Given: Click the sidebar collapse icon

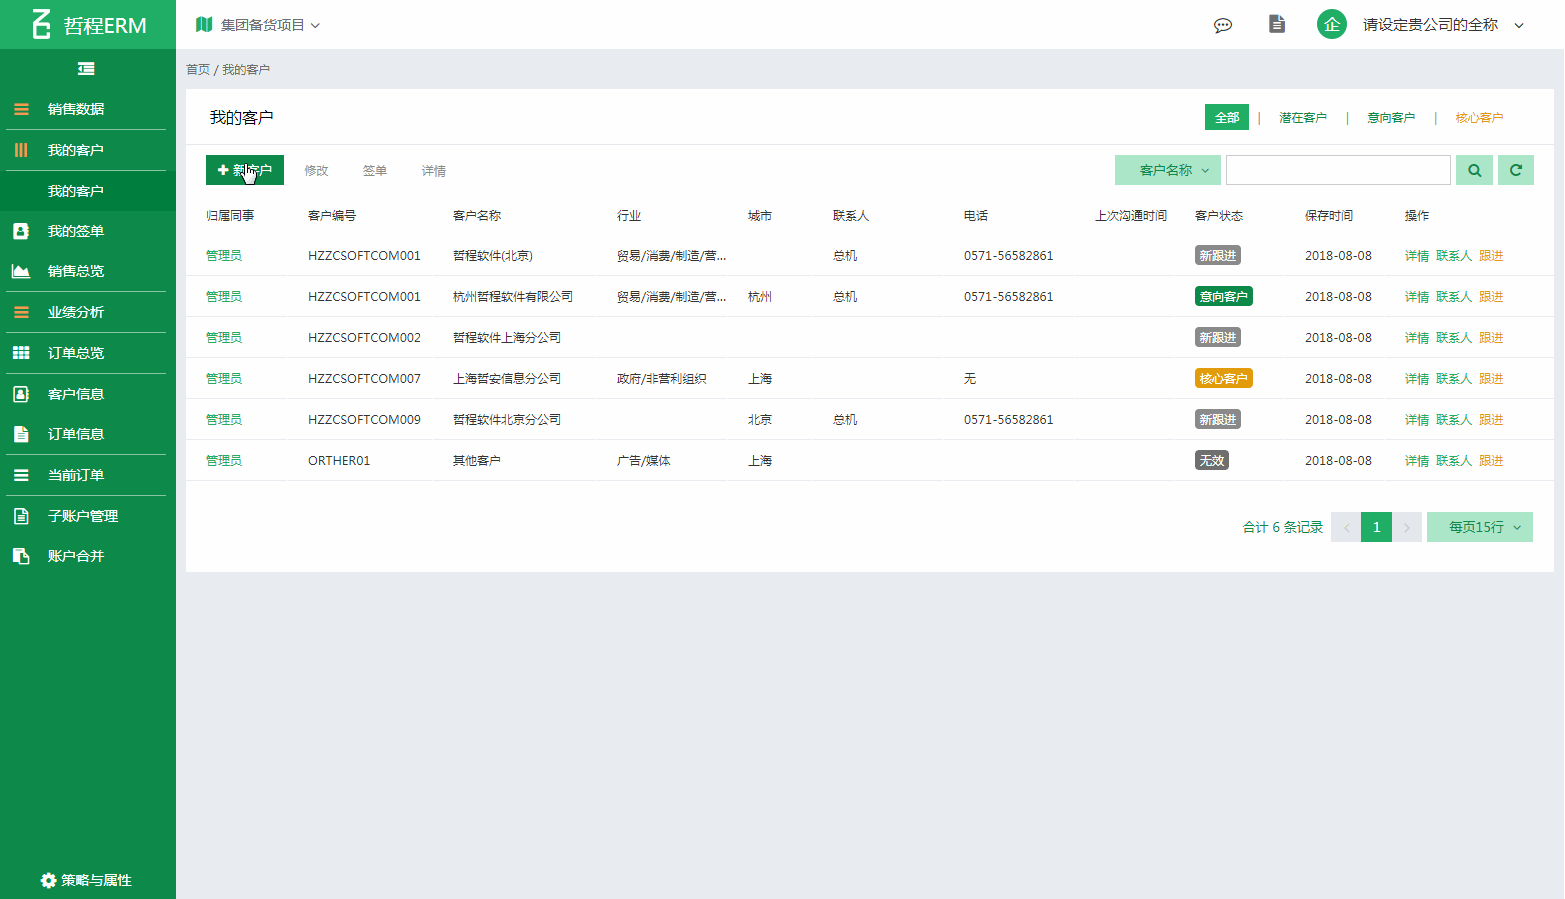Looking at the screenshot, I should (86, 69).
